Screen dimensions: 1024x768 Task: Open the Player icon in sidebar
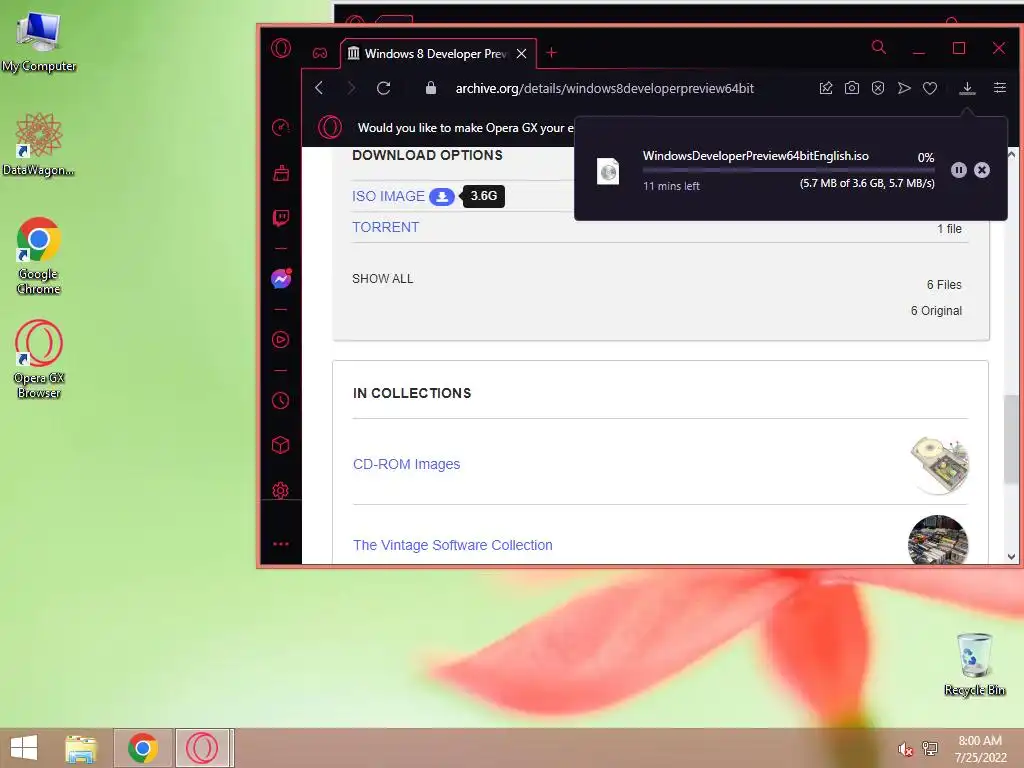tap(281, 340)
